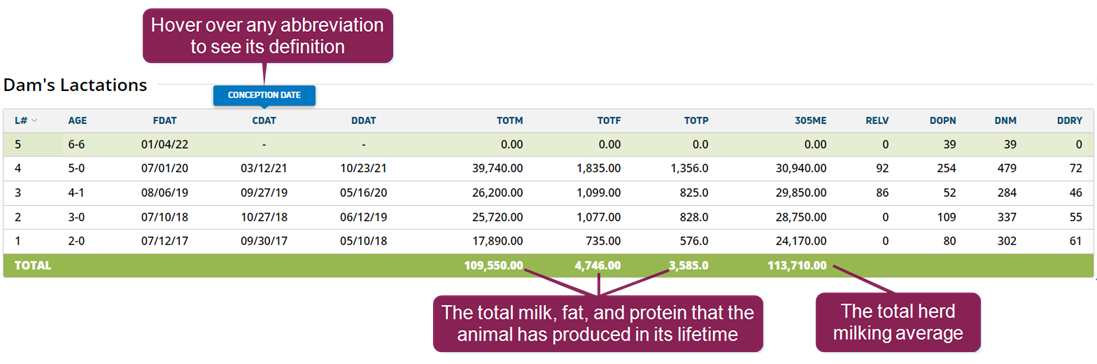Select lactation row with FDAT 07/01/20

pos(548,169)
